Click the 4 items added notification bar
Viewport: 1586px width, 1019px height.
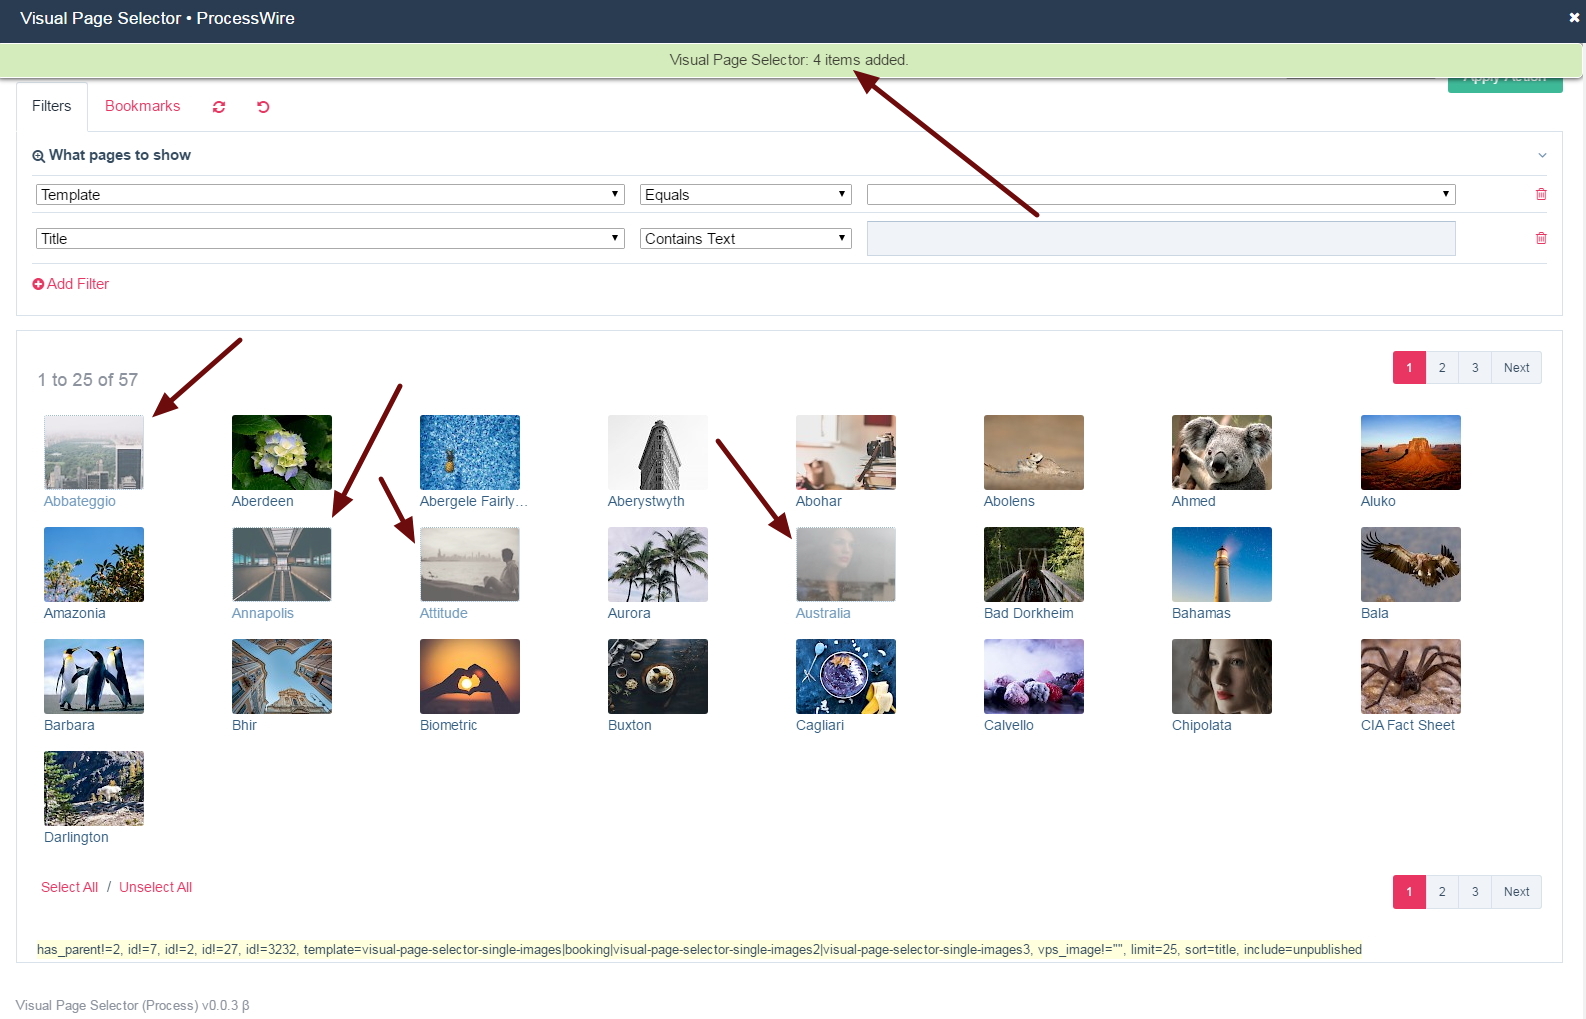pyautogui.click(x=790, y=60)
